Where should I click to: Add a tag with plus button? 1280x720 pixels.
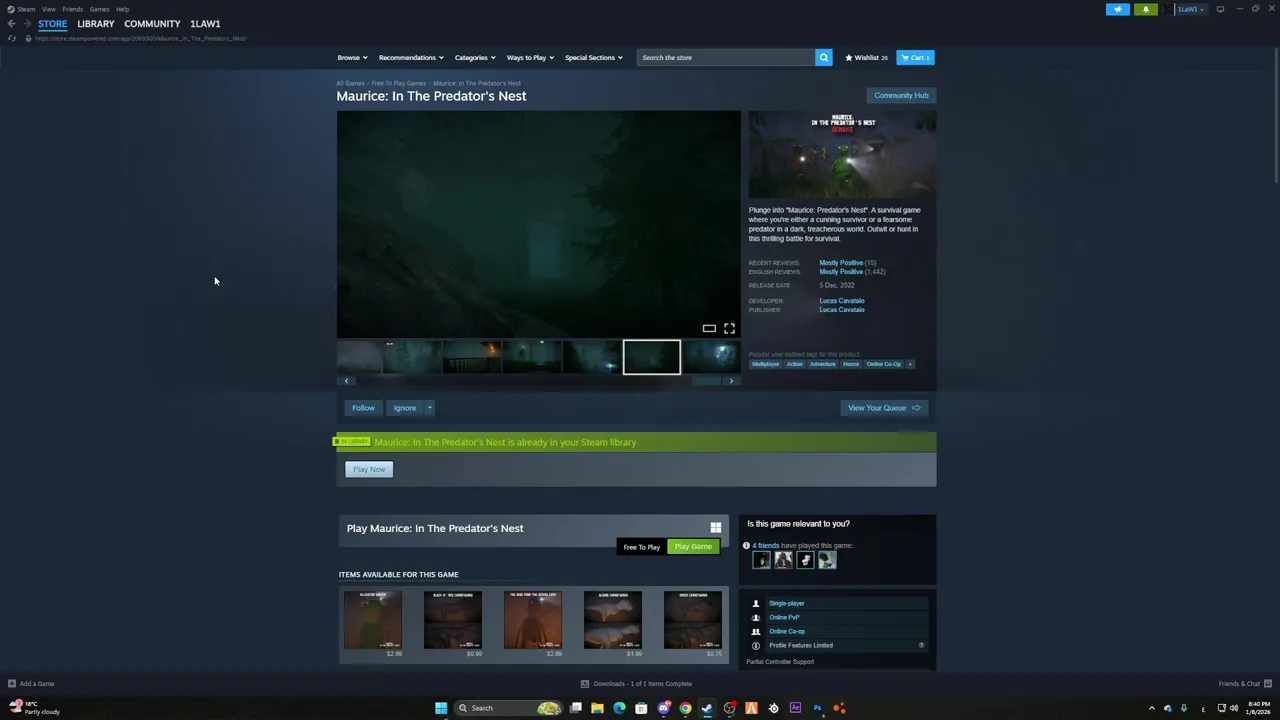coord(910,364)
